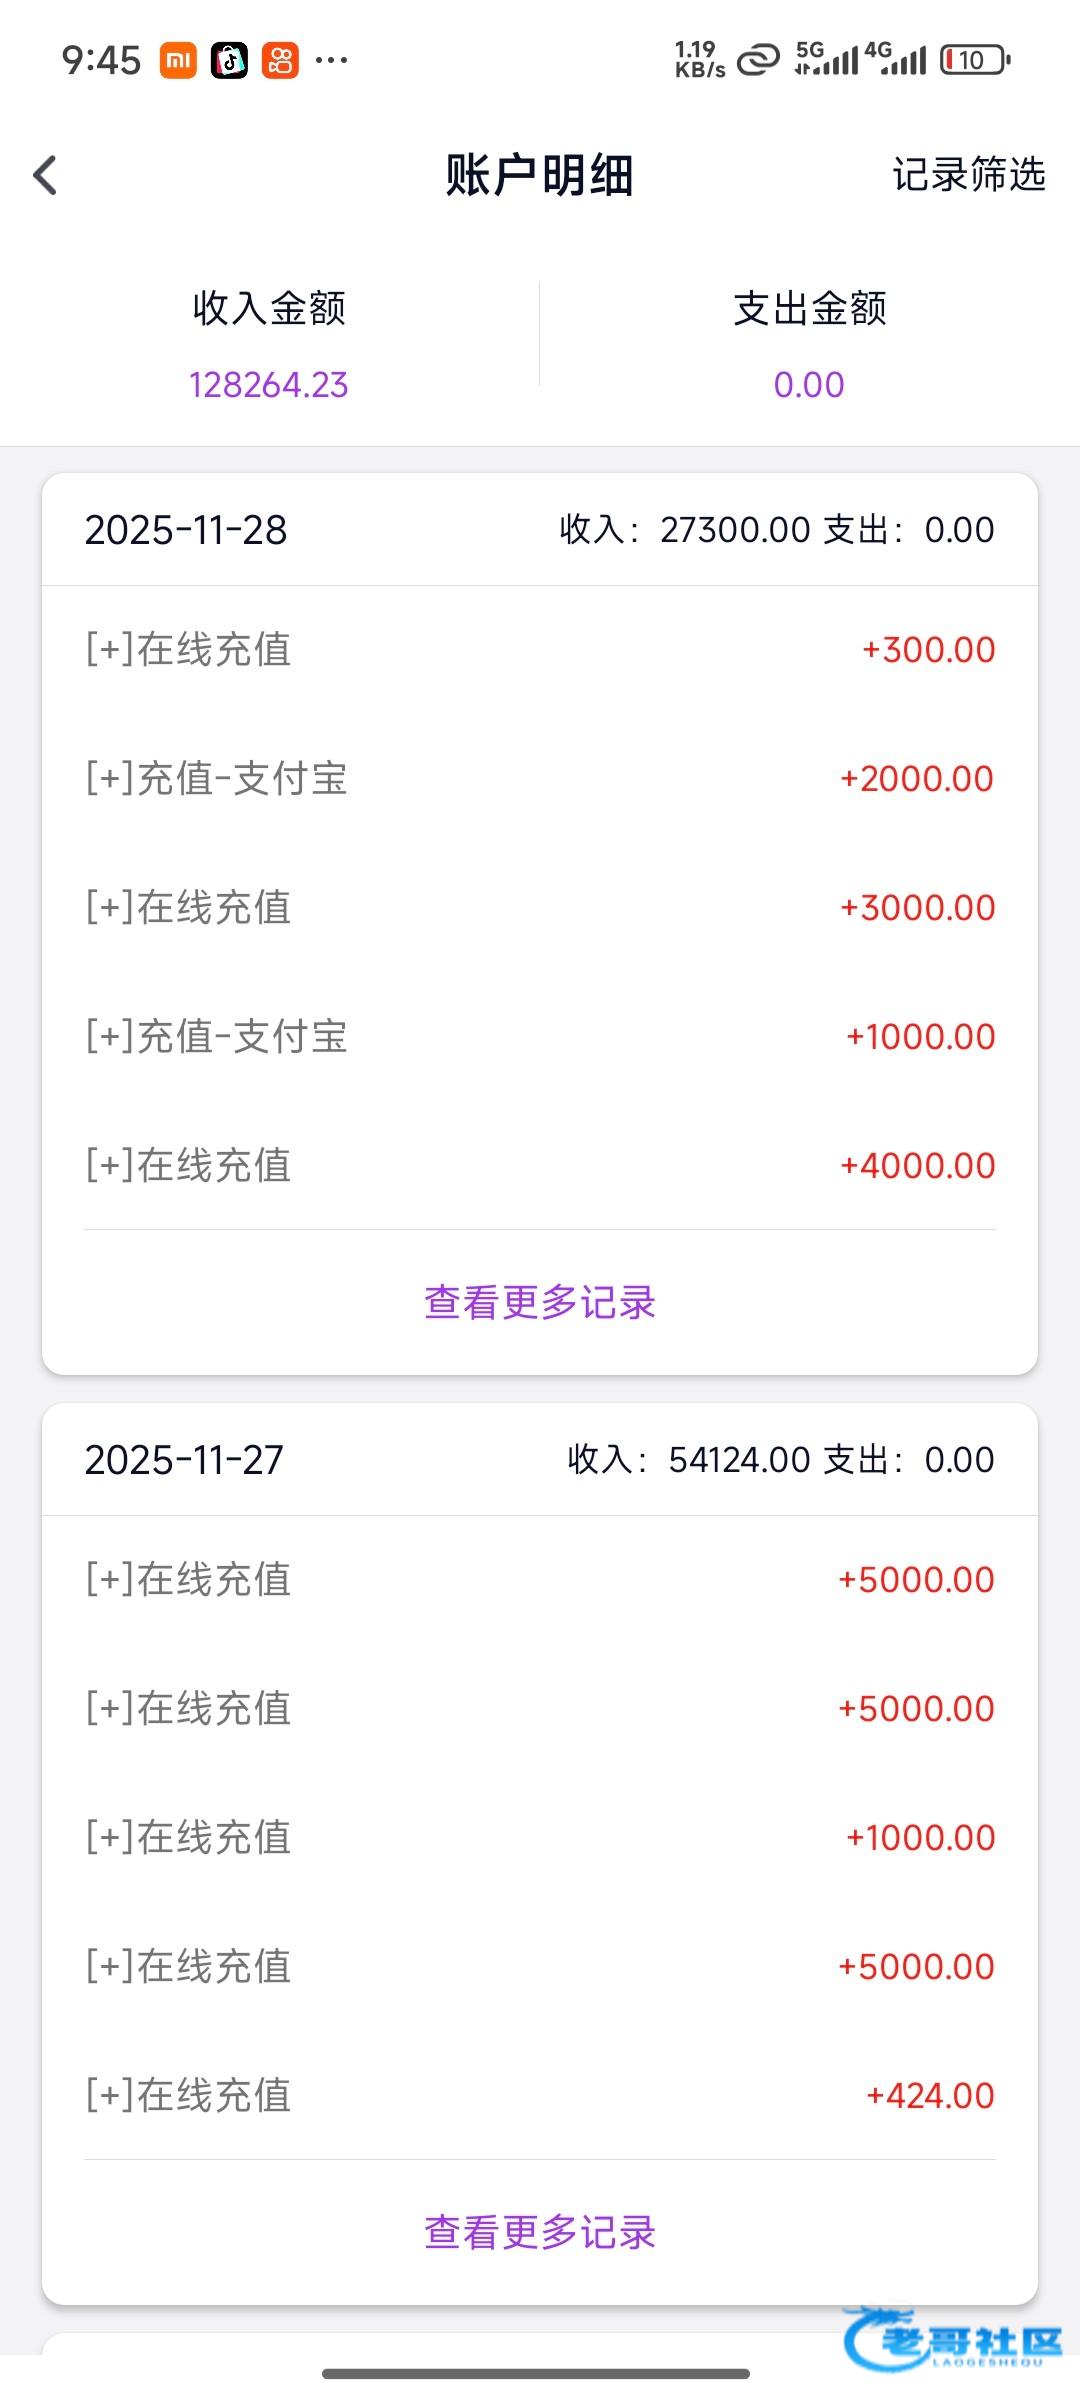Tap the link/hotspot status icon
The height and width of the screenshot is (2400, 1080).
[x=757, y=61]
